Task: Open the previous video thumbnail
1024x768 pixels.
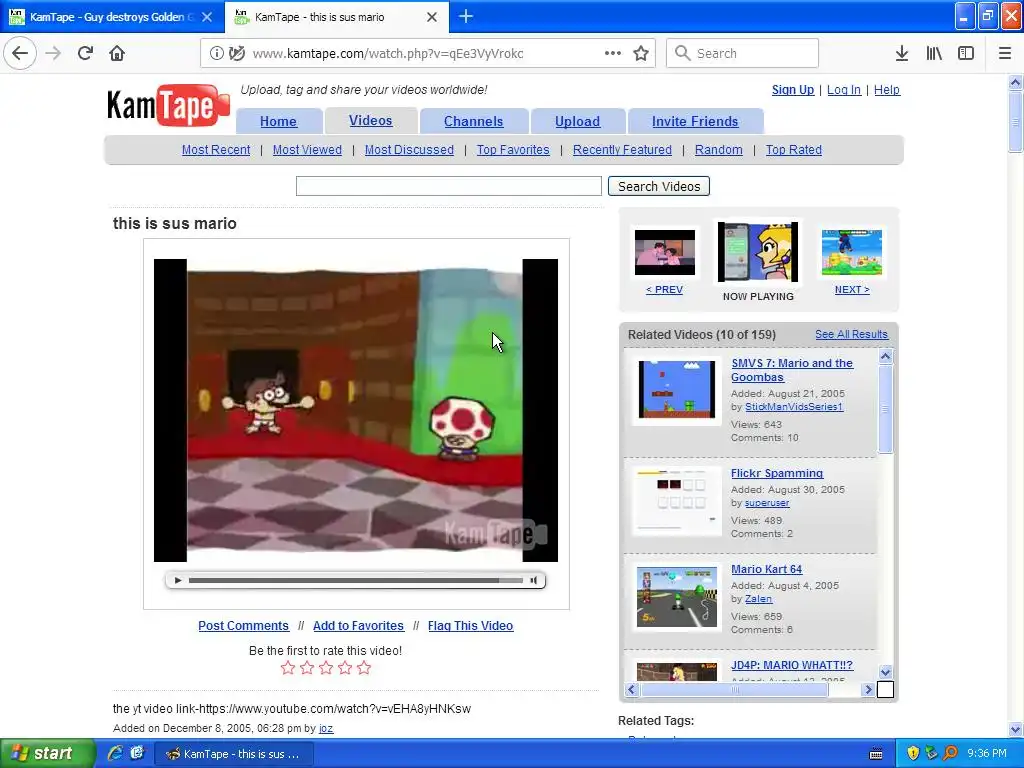Action: [665, 252]
